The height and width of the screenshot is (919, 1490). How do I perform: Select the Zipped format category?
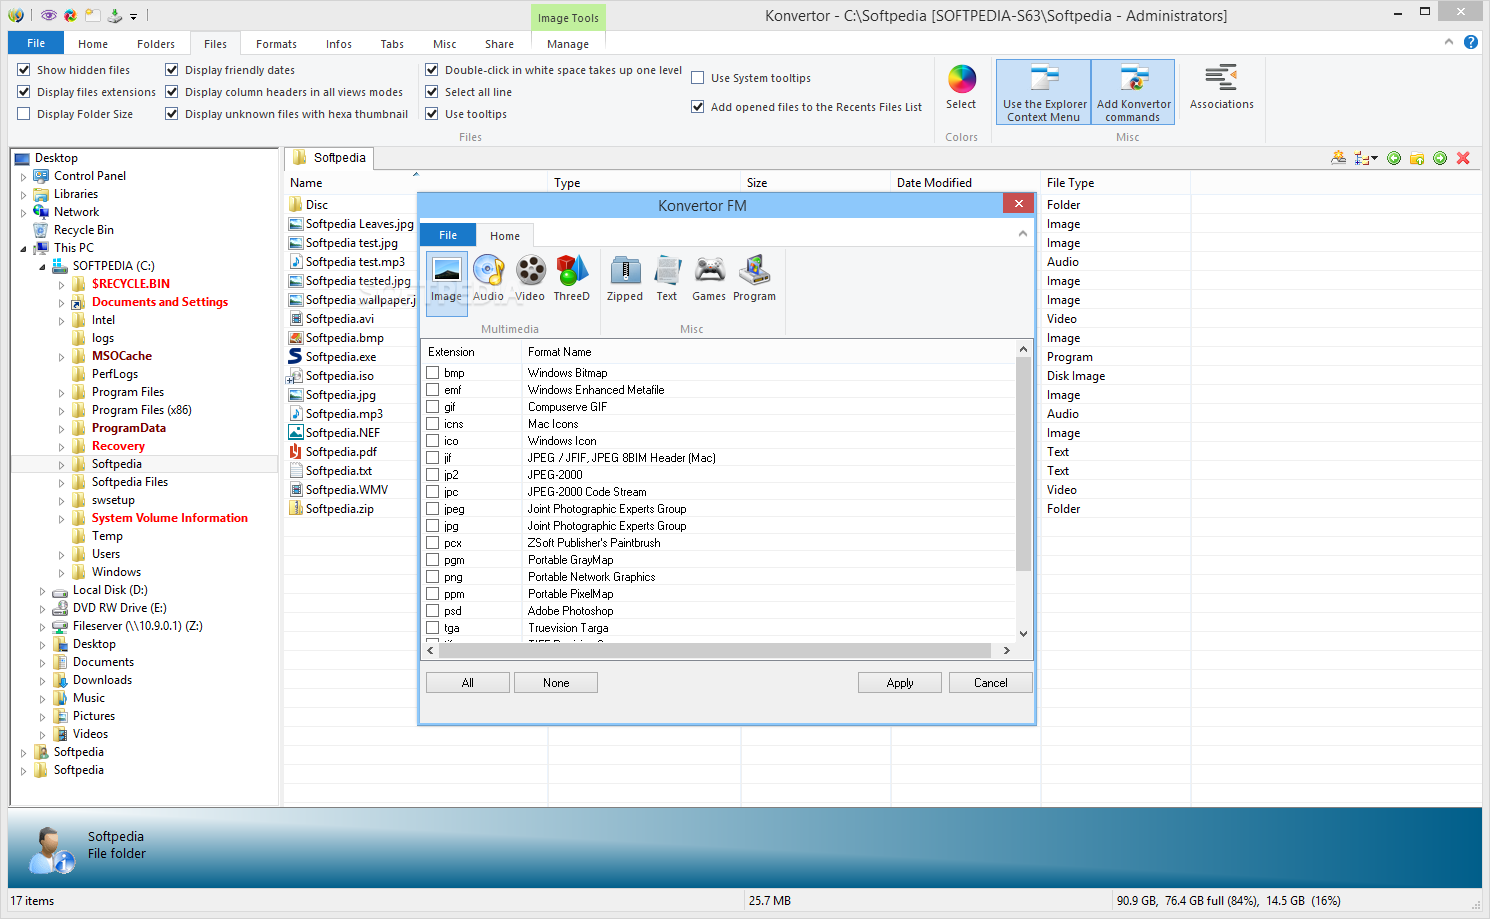coord(625,279)
